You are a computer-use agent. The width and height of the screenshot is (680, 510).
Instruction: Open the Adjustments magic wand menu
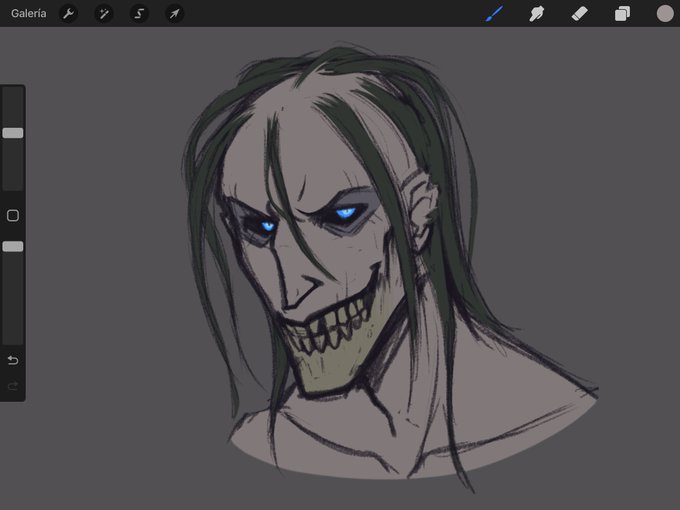pos(104,13)
